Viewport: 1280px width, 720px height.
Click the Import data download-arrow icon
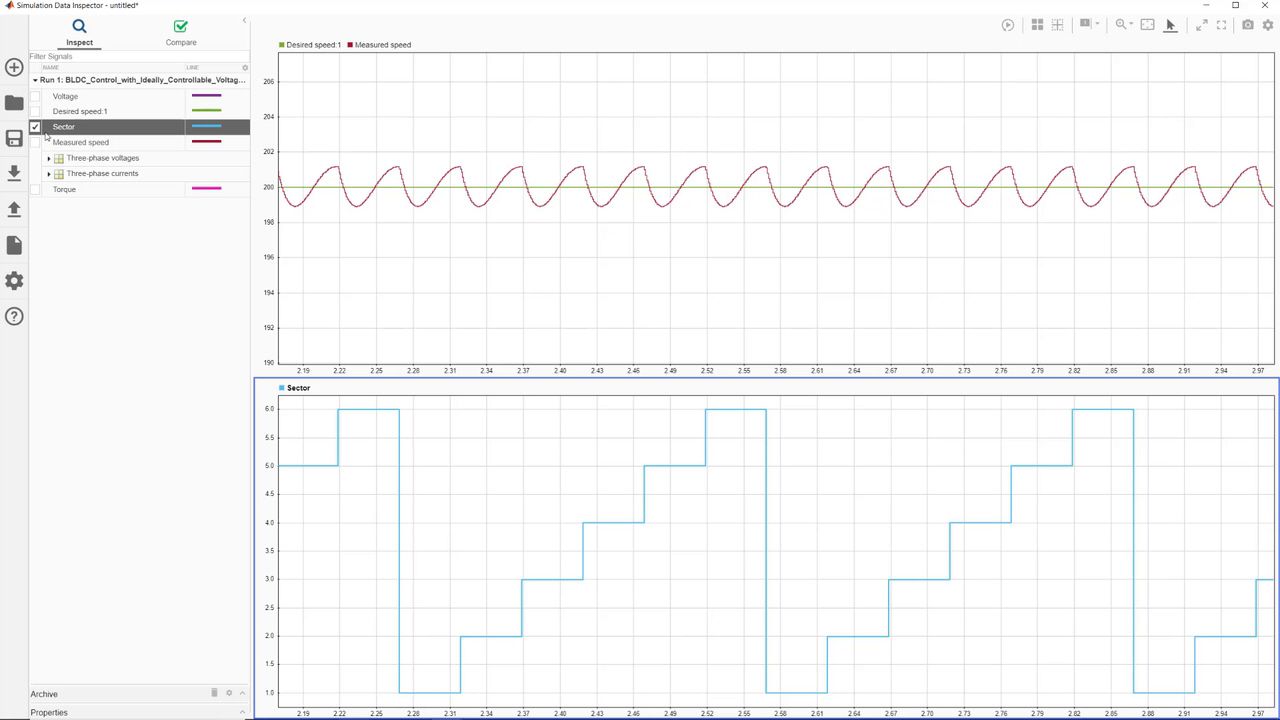14,173
